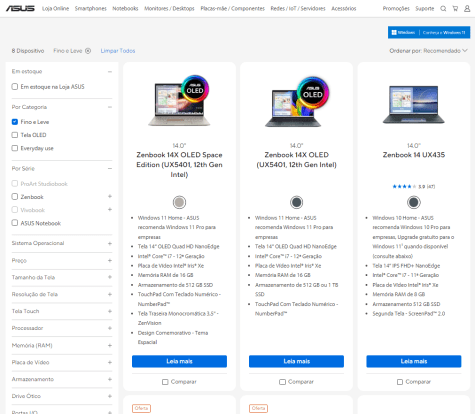Screen dimensions: 475x414
Task: Go to Suporte
Action: click(x=425, y=9)
